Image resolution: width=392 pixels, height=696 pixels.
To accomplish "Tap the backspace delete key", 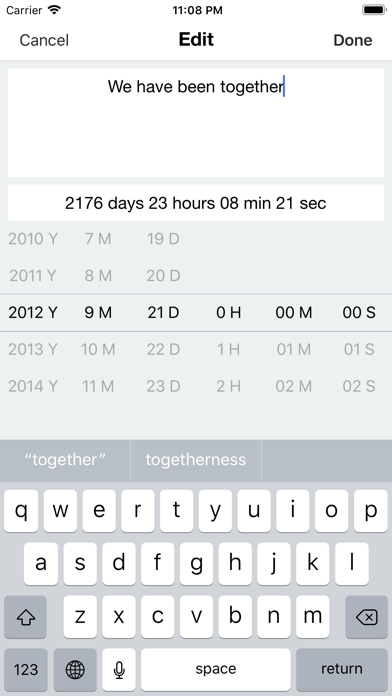I will [x=366, y=617].
